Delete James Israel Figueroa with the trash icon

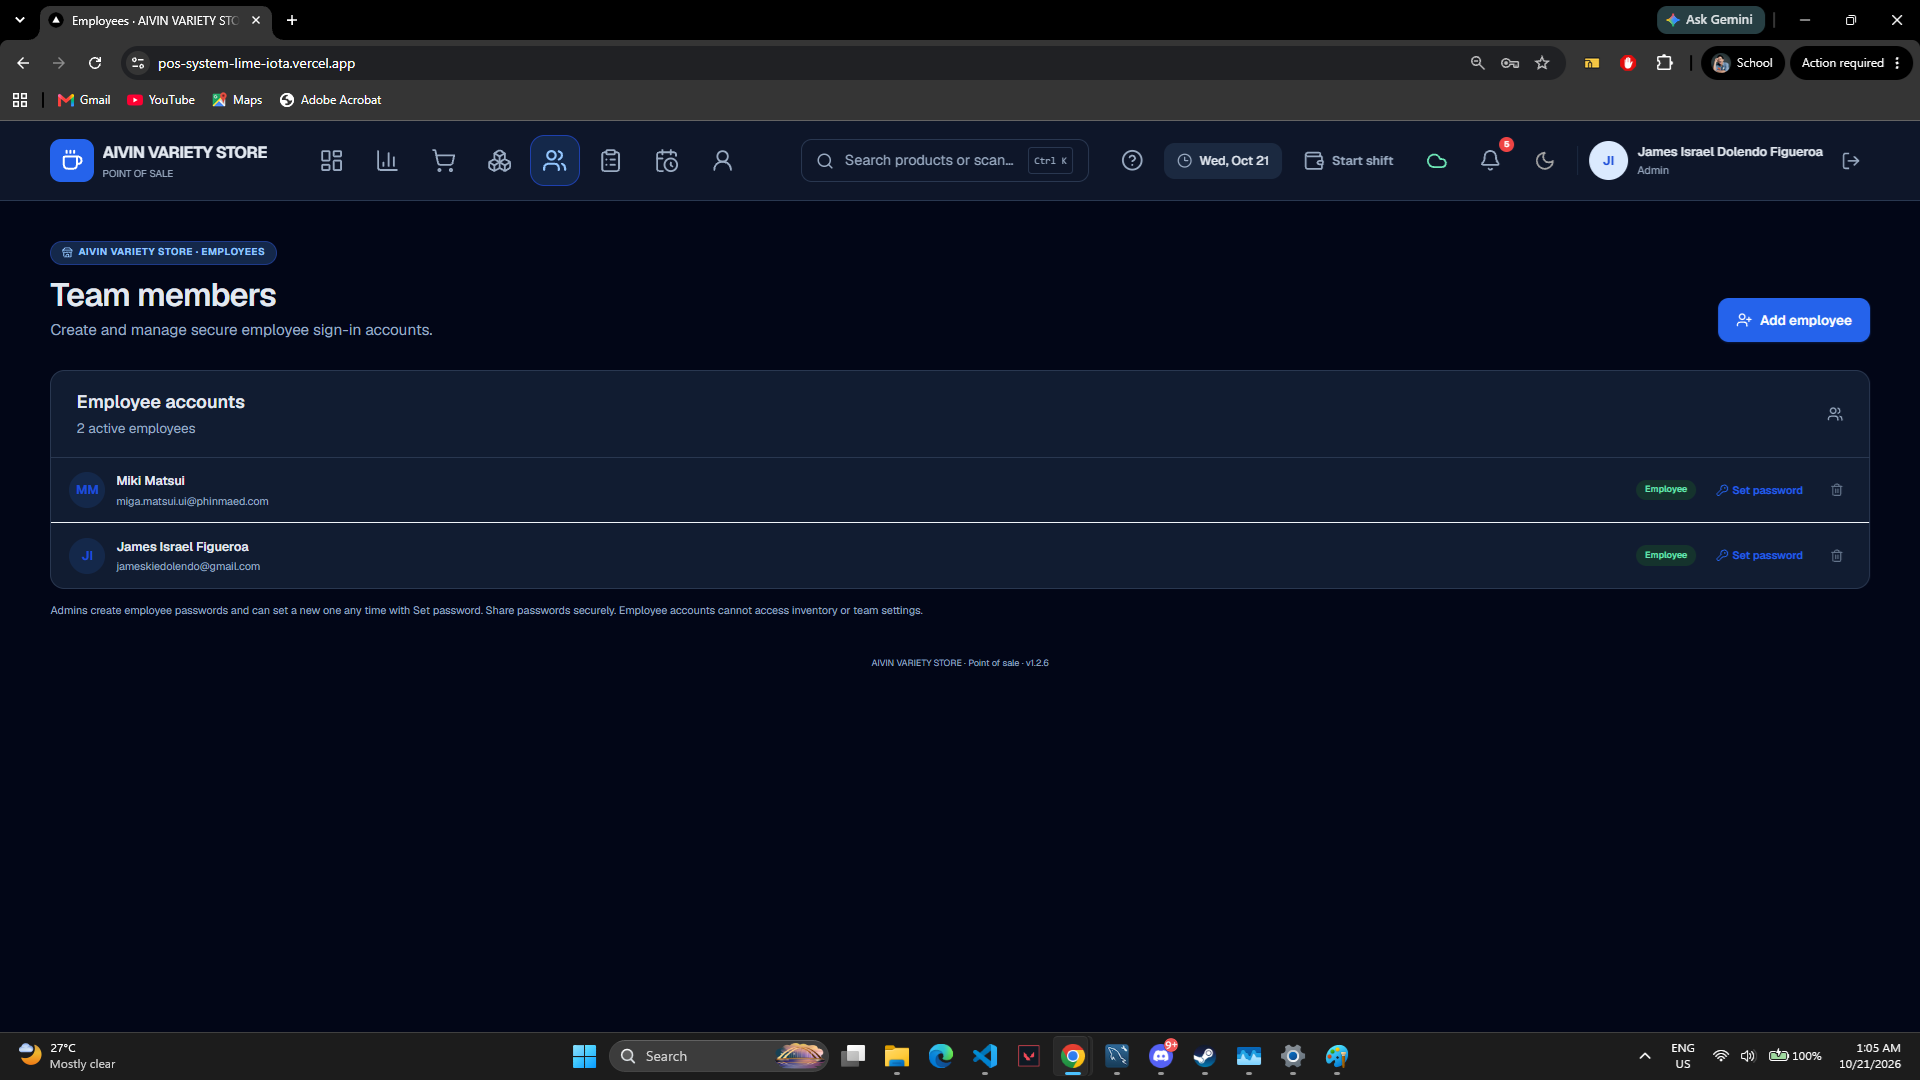1837,556
